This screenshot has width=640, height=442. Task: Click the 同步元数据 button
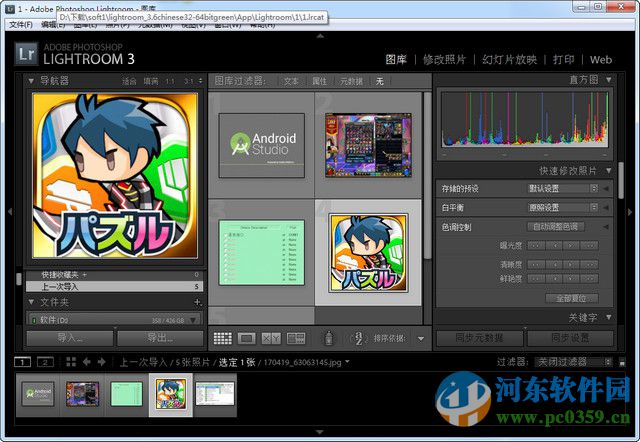pos(480,338)
